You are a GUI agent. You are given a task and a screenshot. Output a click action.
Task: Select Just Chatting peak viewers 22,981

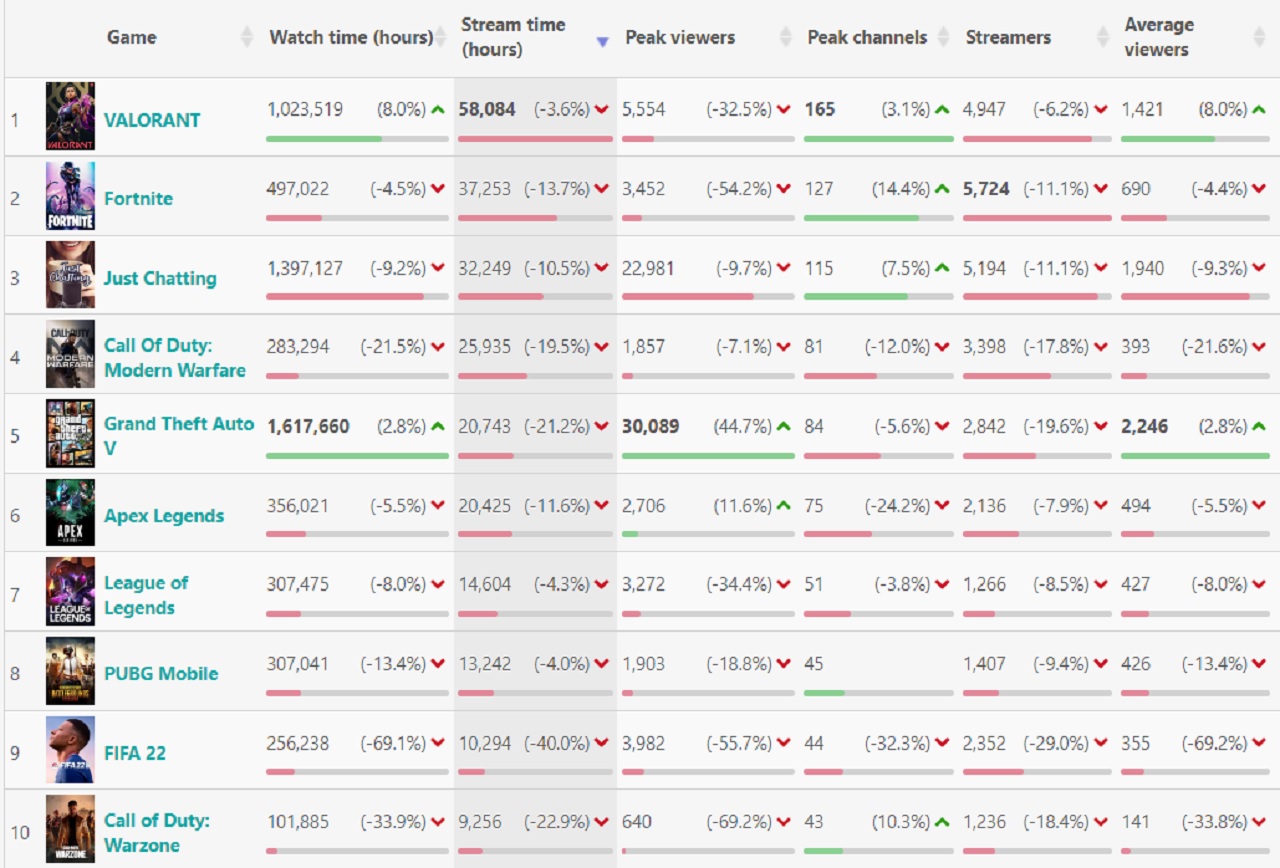click(x=648, y=268)
